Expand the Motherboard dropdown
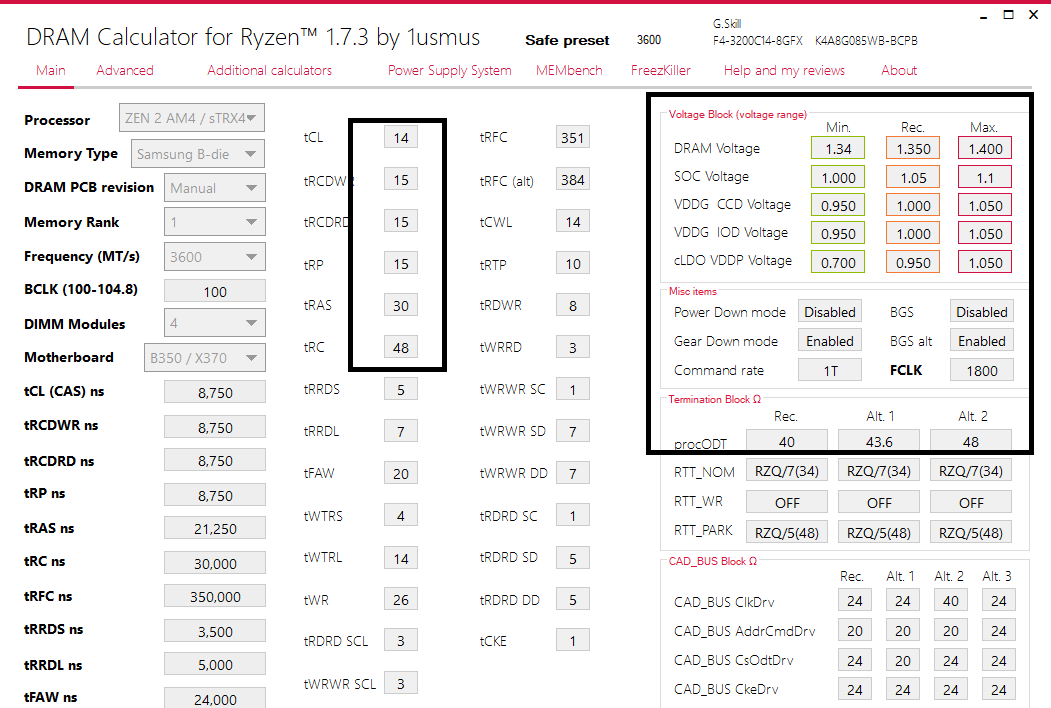 pyautogui.click(x=204, y=357)
